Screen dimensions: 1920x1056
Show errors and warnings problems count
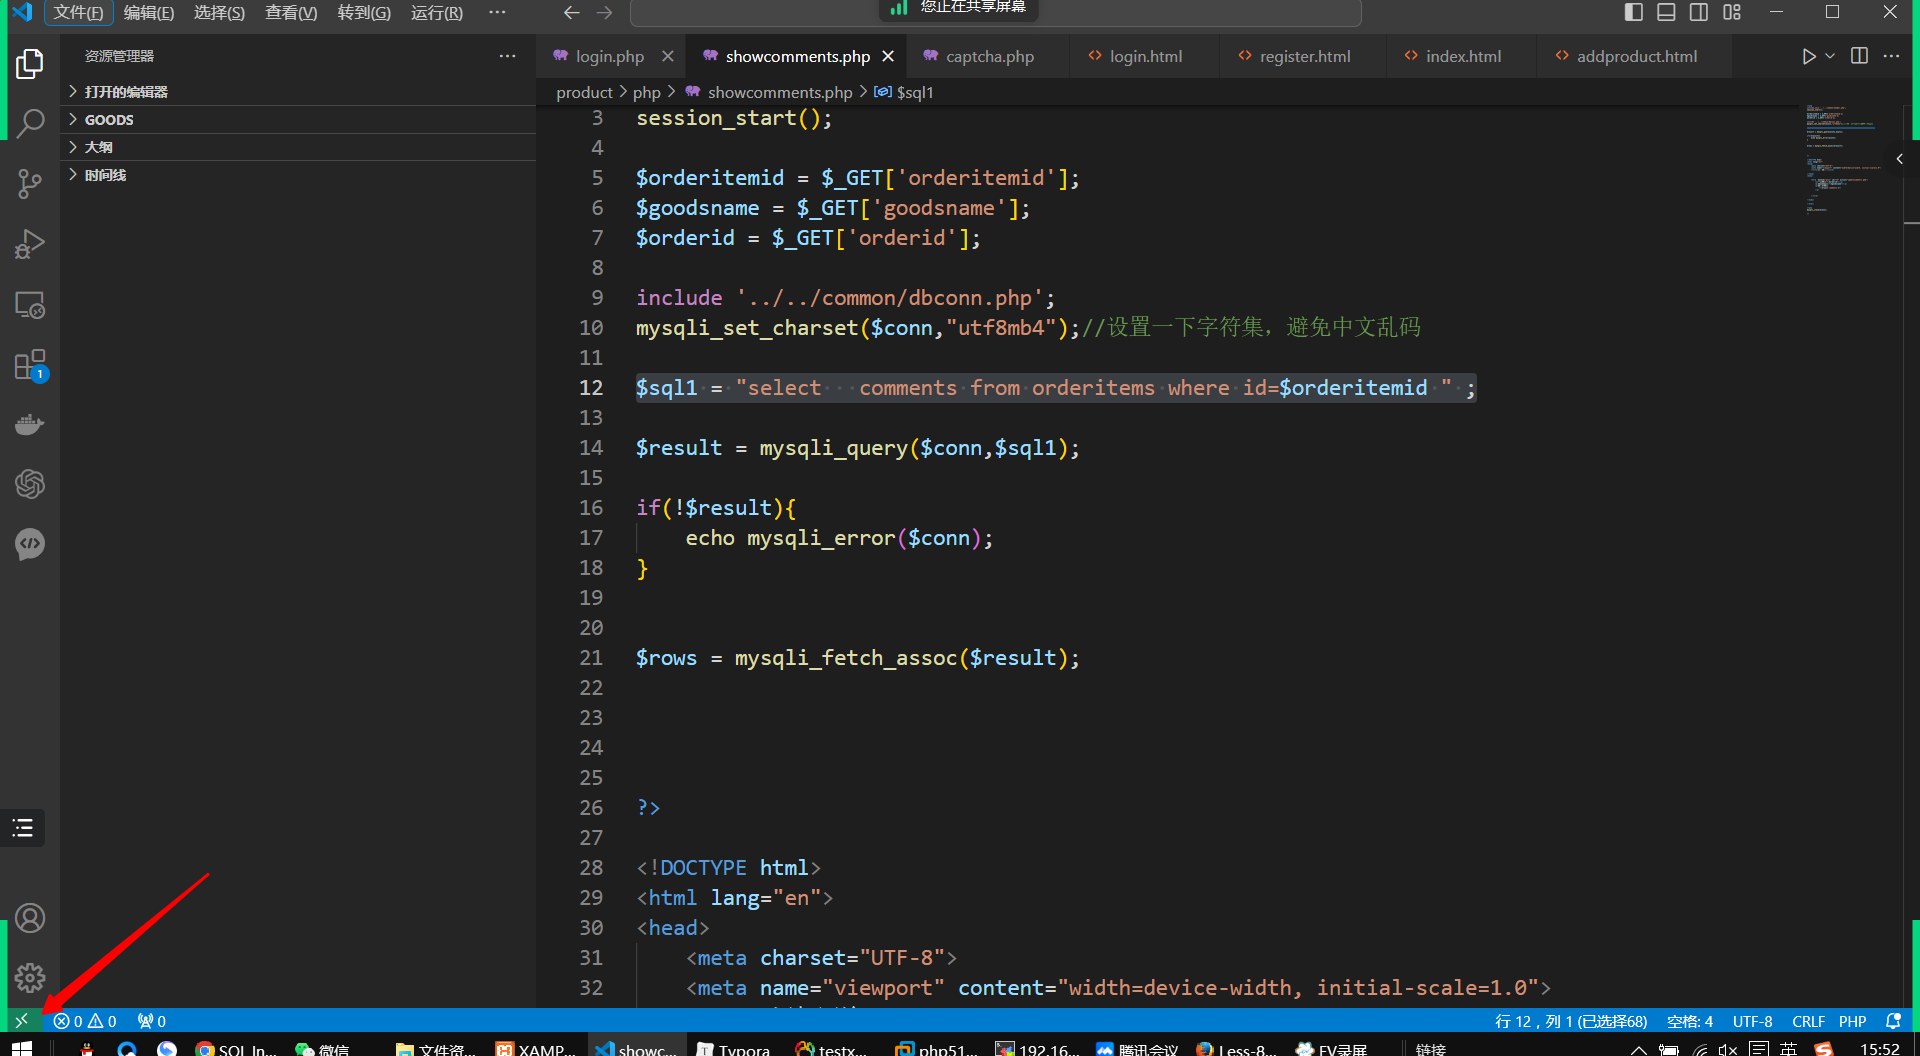(85, 1021)
